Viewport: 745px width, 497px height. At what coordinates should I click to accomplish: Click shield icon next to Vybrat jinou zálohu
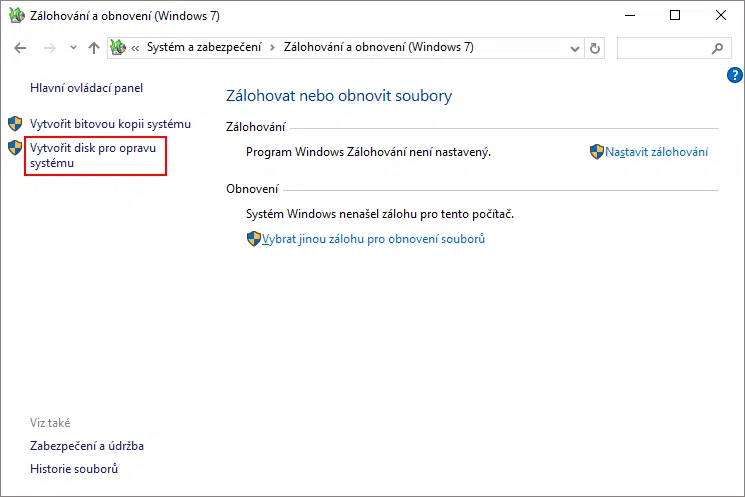(254, 239)
